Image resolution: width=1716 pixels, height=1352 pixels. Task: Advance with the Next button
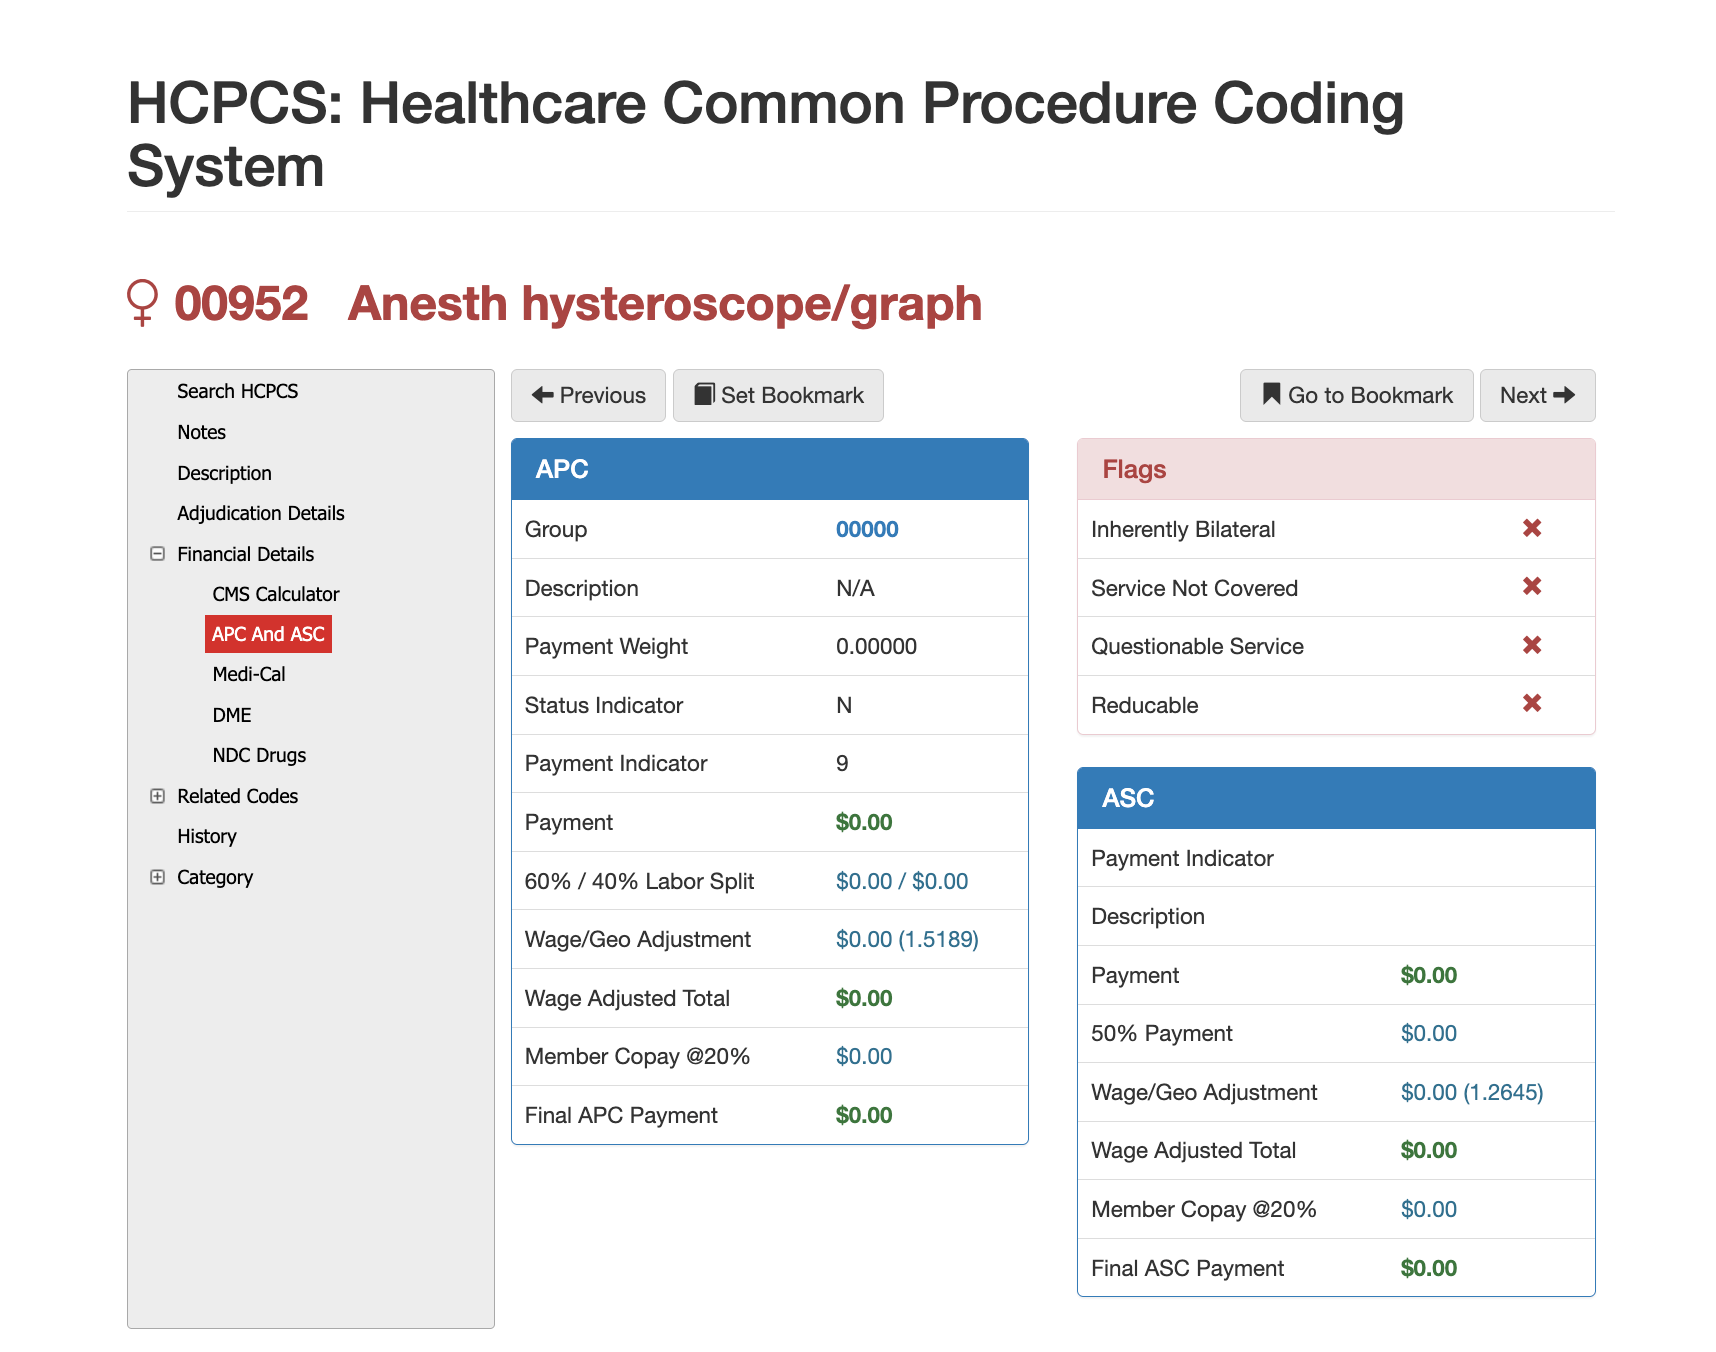pyautogui.click(x=1536, y=395)
